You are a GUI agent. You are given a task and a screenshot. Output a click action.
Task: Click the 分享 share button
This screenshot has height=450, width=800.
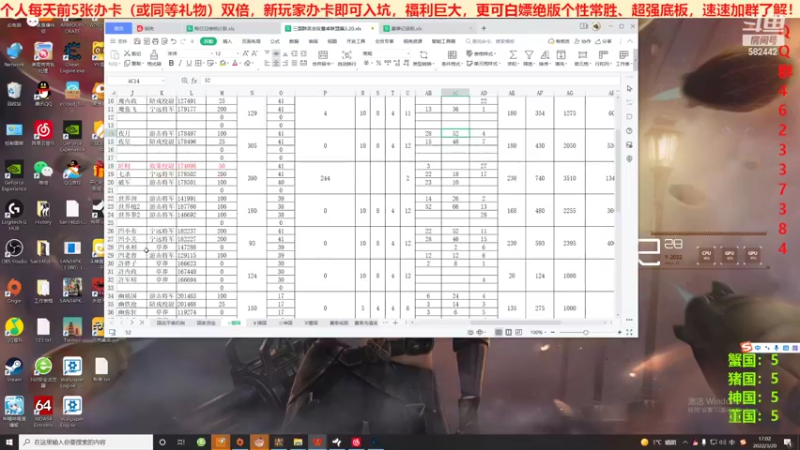604,41
